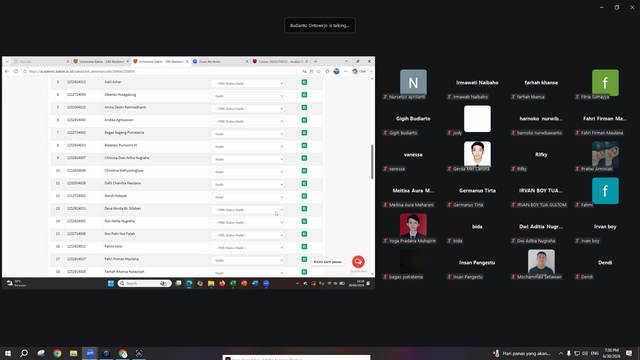Viewport: 640px width, 360px height.
Task: Click the shared browser's vertical scrollbar thumb
Action: click(x=372, y=162)
